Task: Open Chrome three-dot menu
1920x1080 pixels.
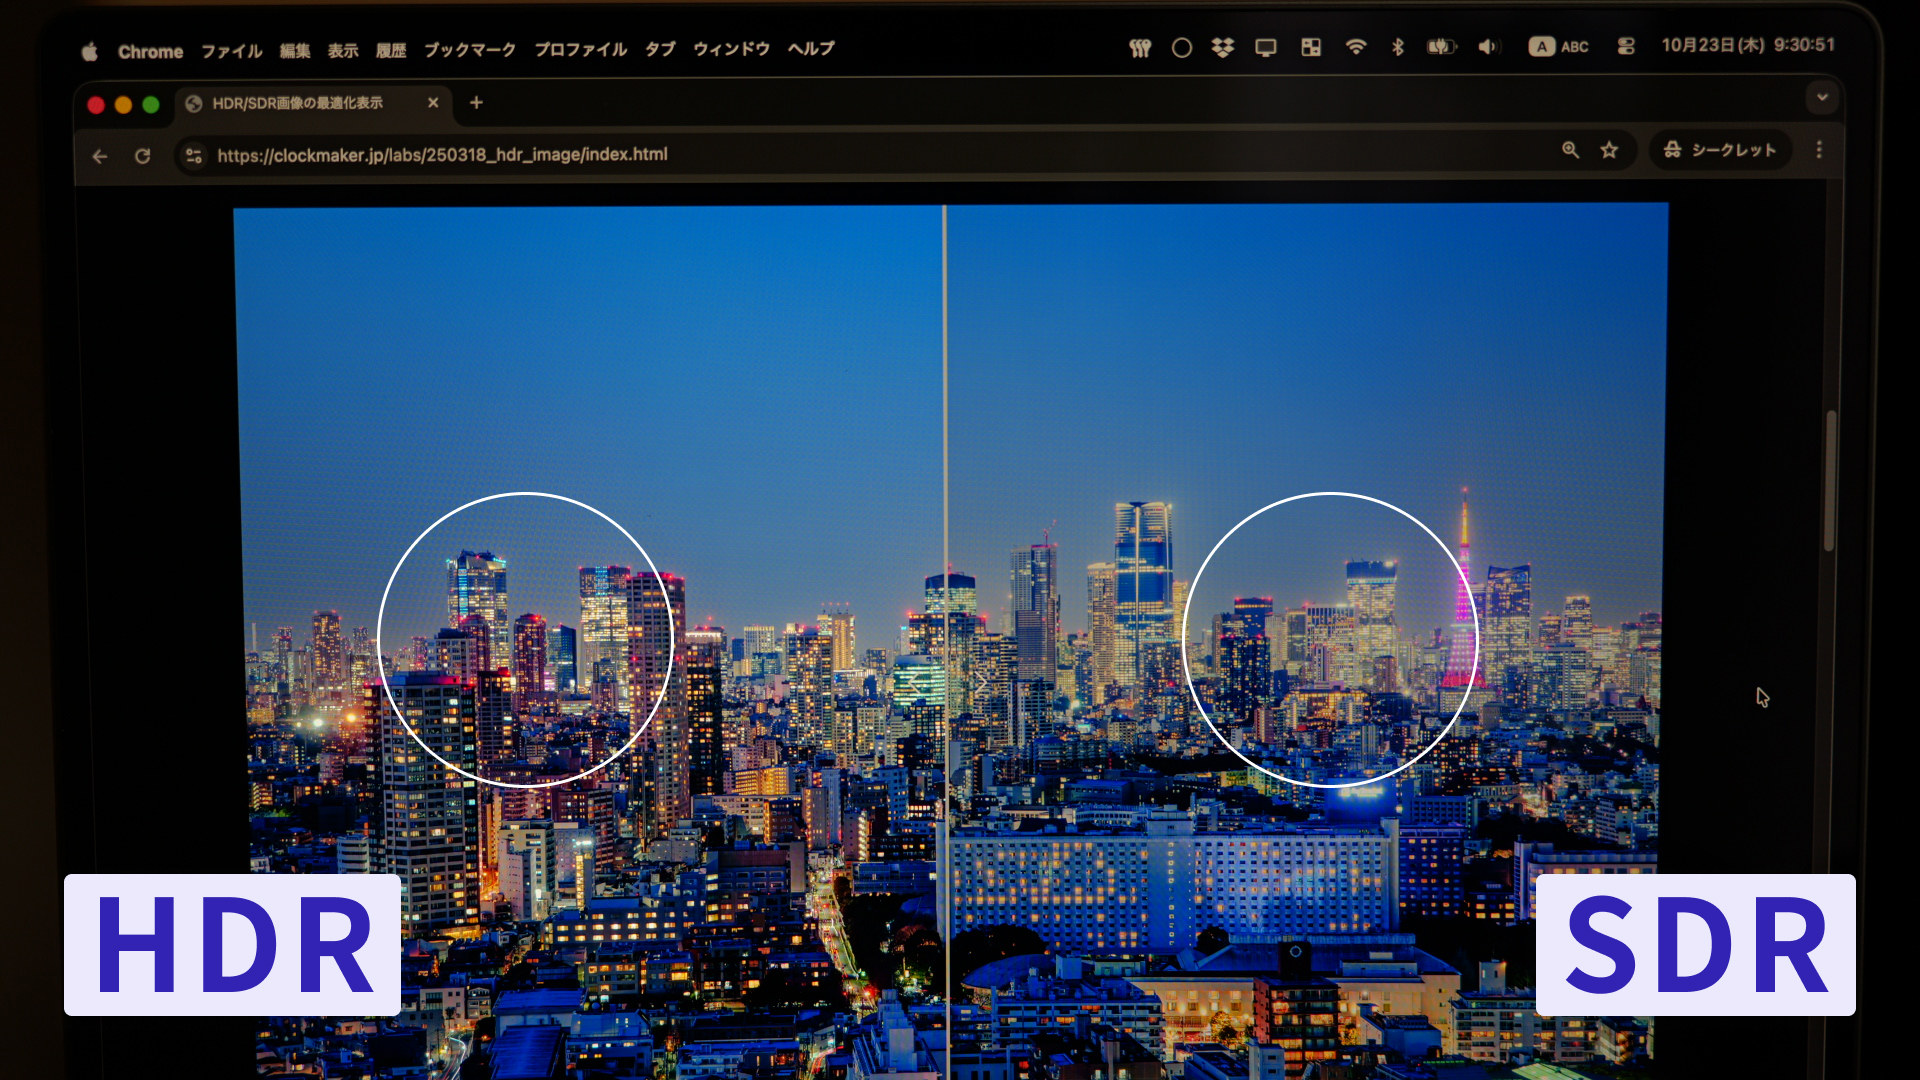Action: point(1819,150)
